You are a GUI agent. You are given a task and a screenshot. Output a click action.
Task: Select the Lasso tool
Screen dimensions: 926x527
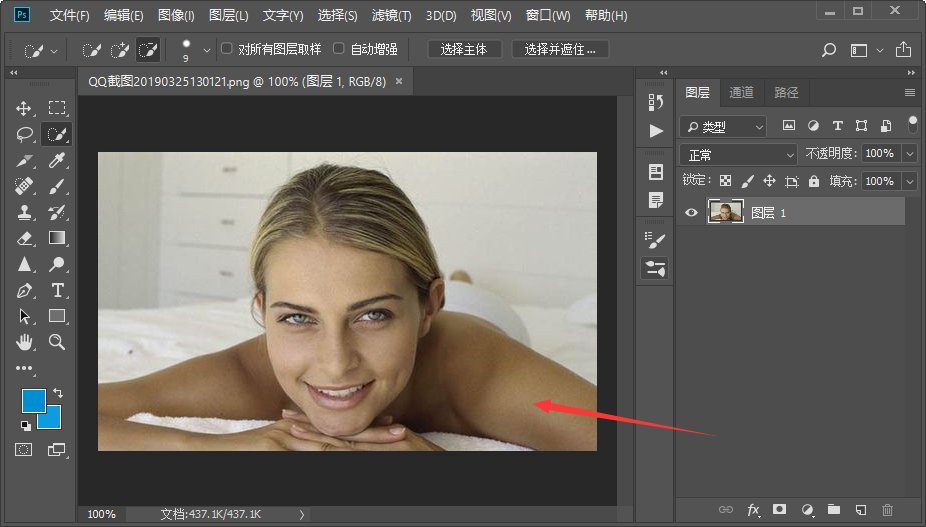pos(24,134)
